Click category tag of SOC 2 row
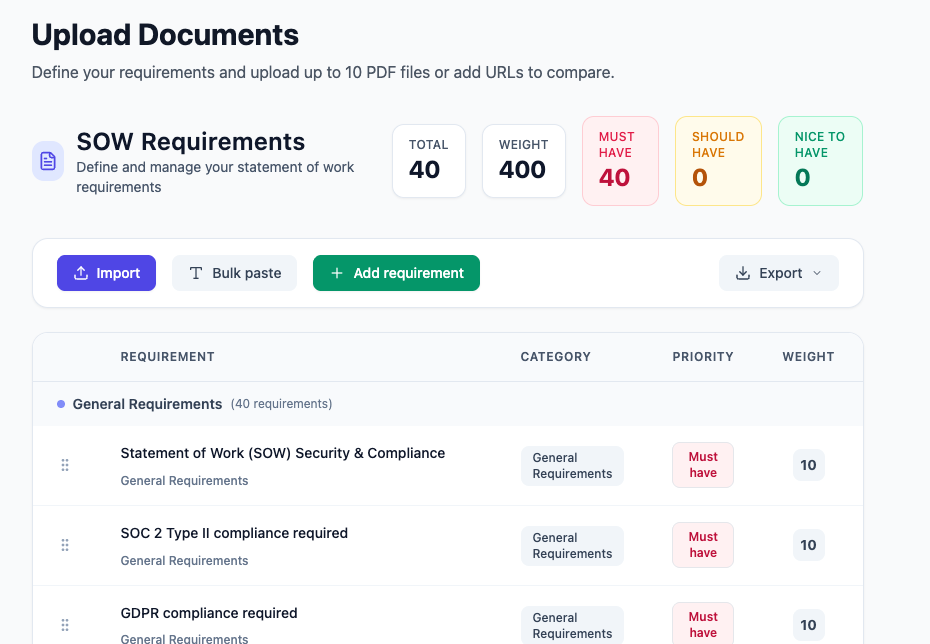 (572, 546)
